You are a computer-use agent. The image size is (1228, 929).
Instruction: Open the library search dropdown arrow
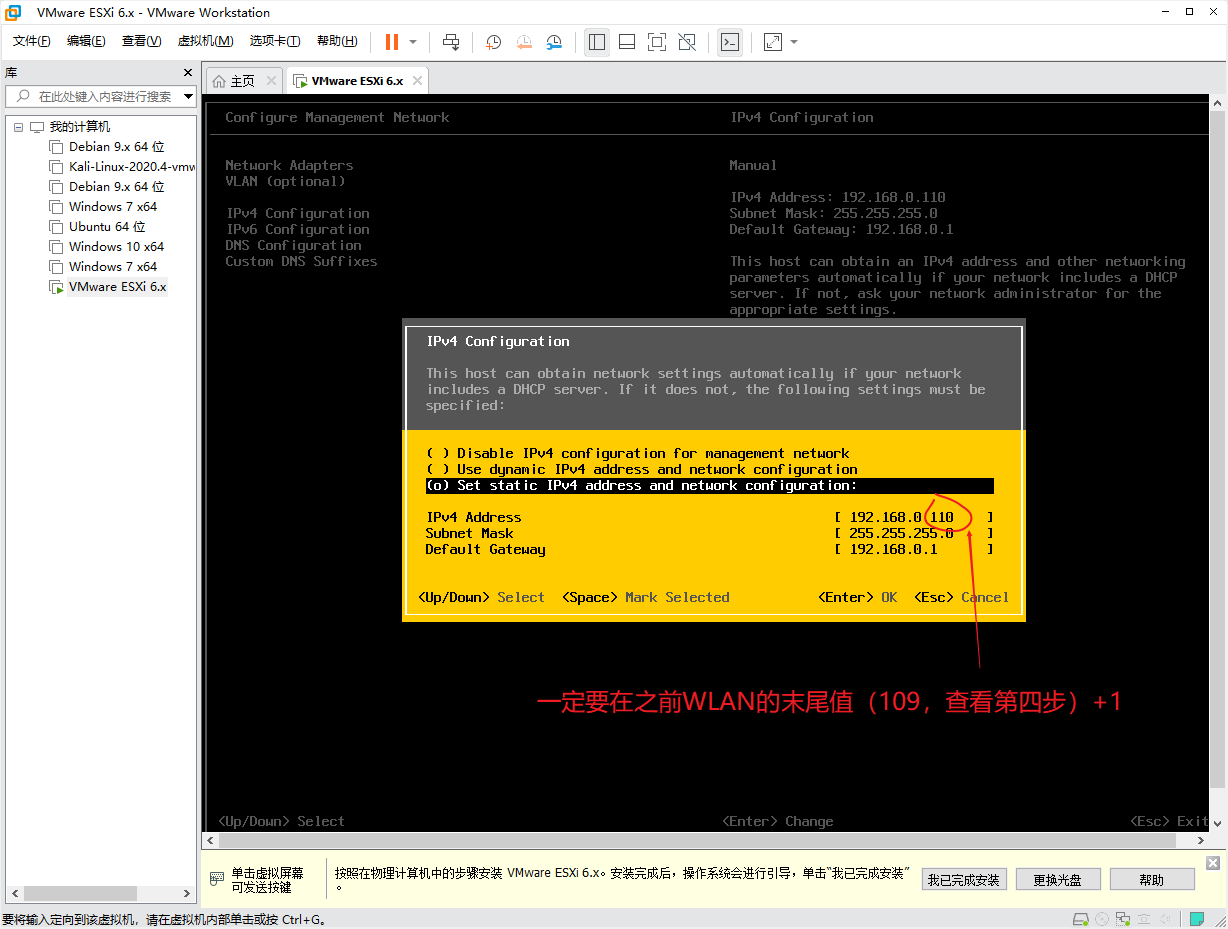click(x=188, y=97)
